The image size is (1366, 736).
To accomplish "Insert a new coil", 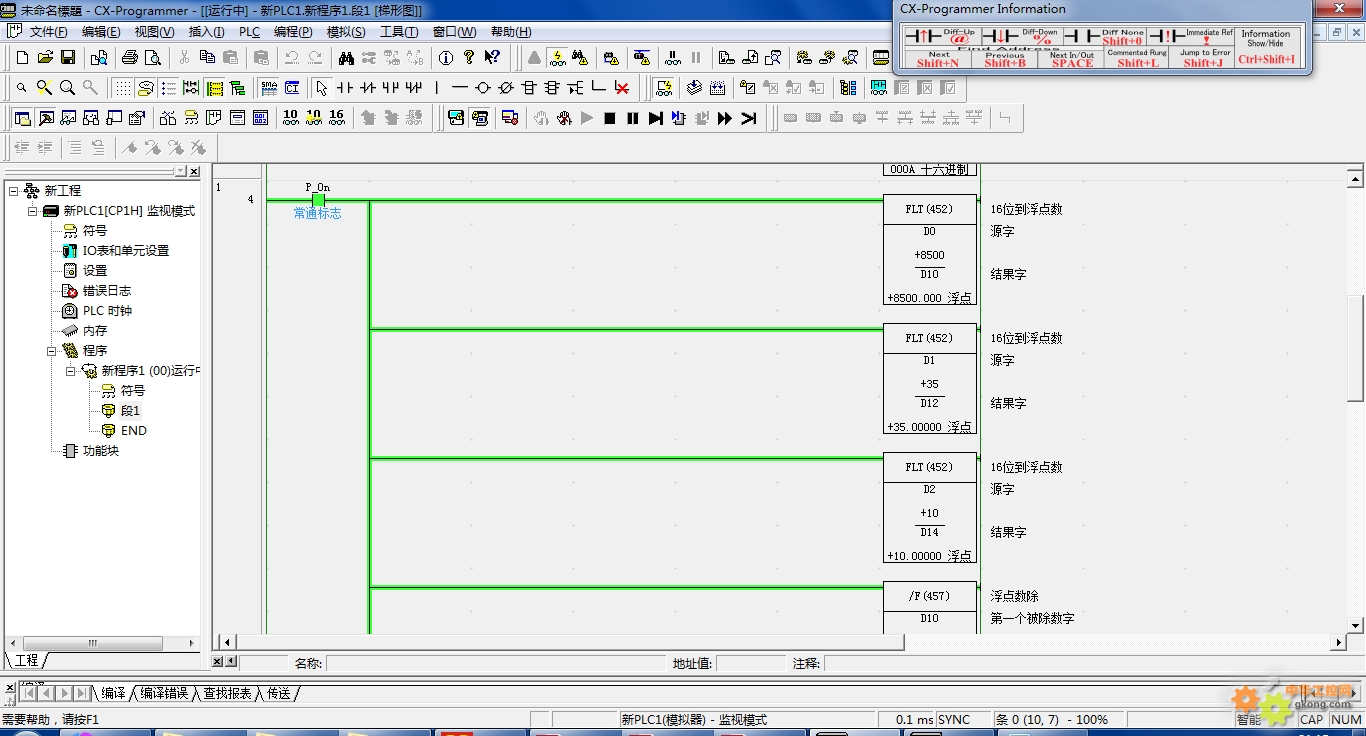I will pyautogui.click(x=482, y=88).
